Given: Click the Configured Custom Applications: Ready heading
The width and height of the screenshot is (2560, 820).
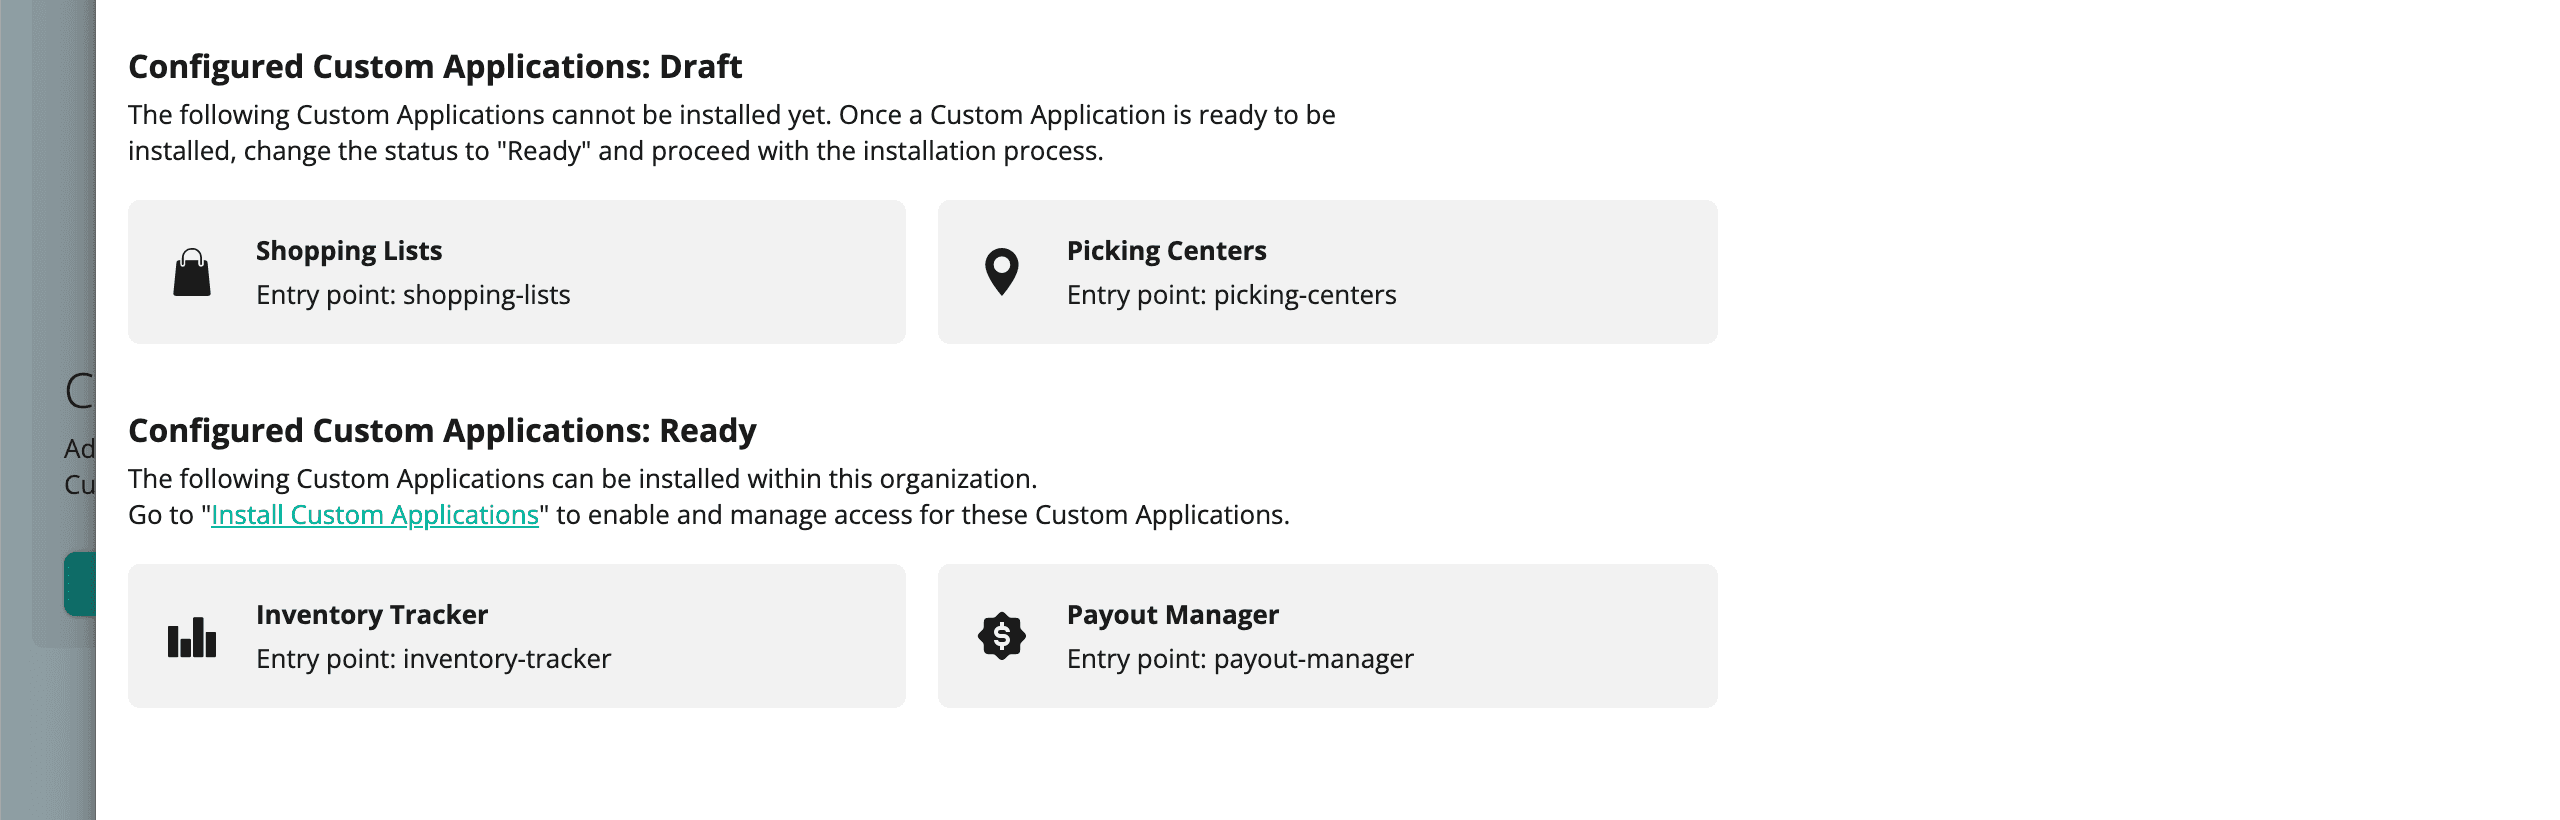Looking at the screenshot, I should click(442, 431).
